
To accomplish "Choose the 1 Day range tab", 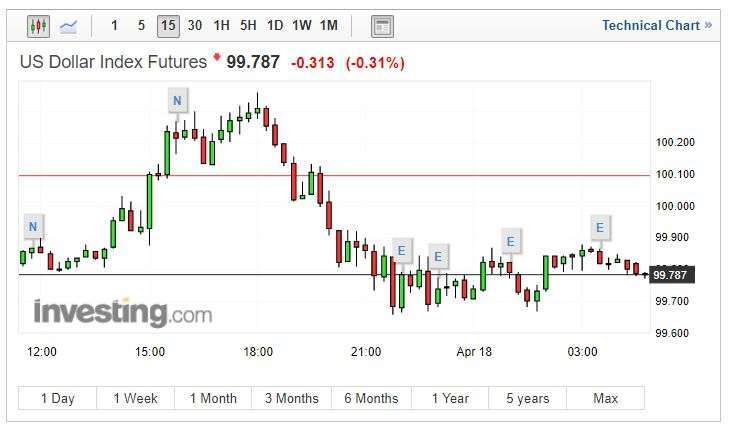I will 57,398.
